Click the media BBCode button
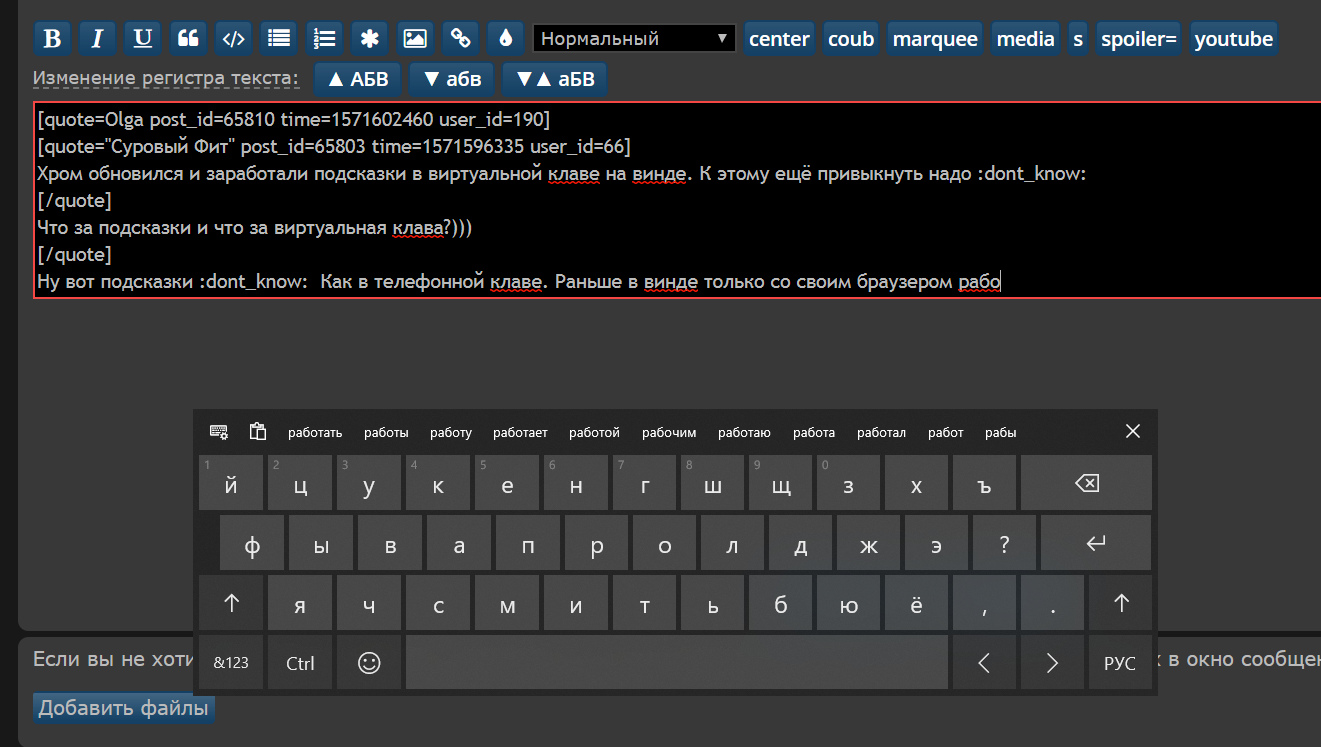 click(x=1026, y=39)
